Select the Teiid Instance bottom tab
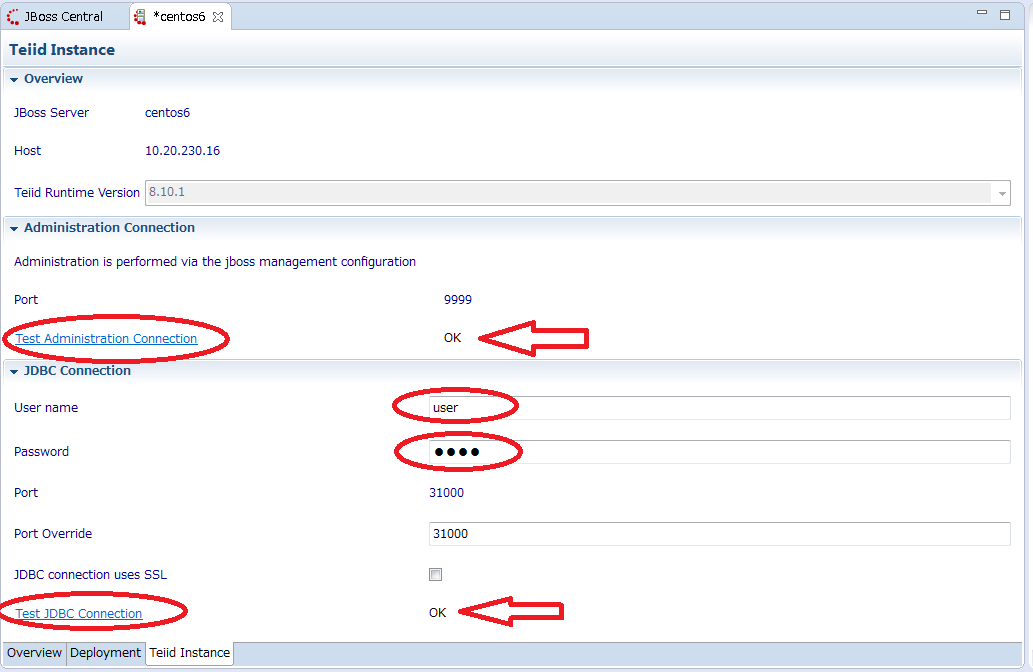This screenshot has width=1033, height=672. click(190, 652)
